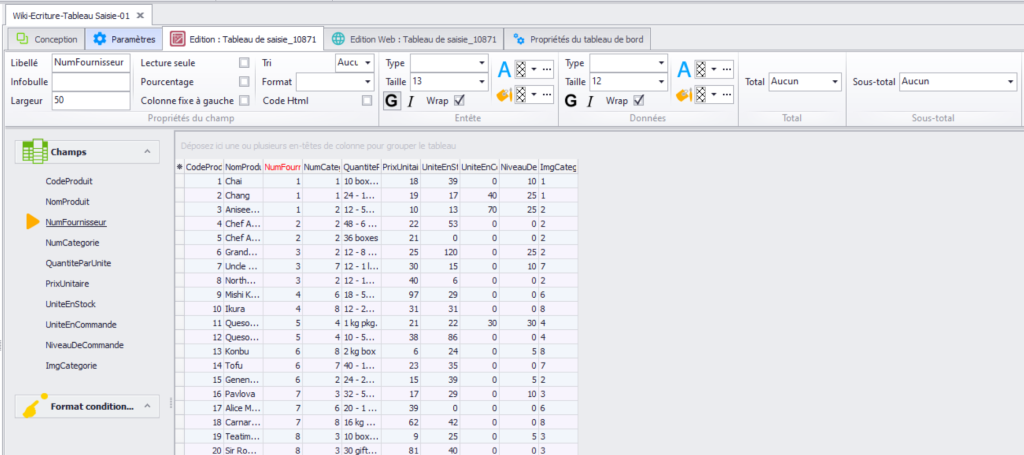Open the Total Aucun dropdown
Screen dimensions: 1024x455
coord(835,82)
